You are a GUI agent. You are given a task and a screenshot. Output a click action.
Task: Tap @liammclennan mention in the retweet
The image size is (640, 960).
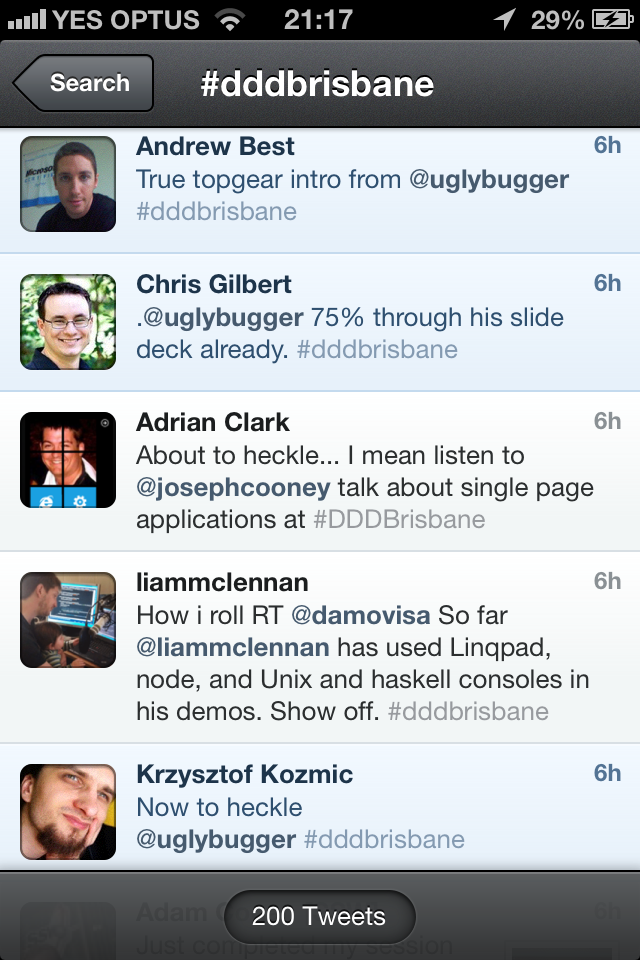(x=233, y=648)
